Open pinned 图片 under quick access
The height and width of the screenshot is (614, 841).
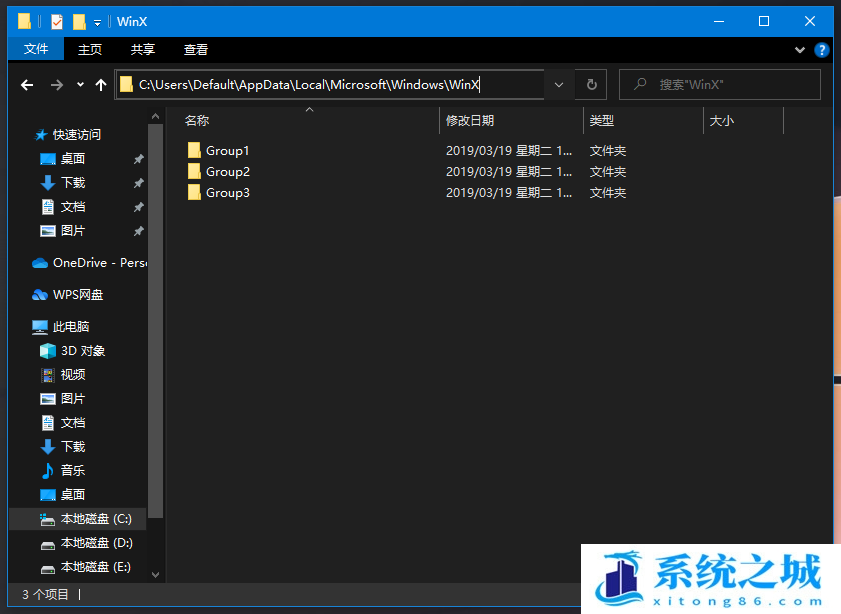(72, 231)
